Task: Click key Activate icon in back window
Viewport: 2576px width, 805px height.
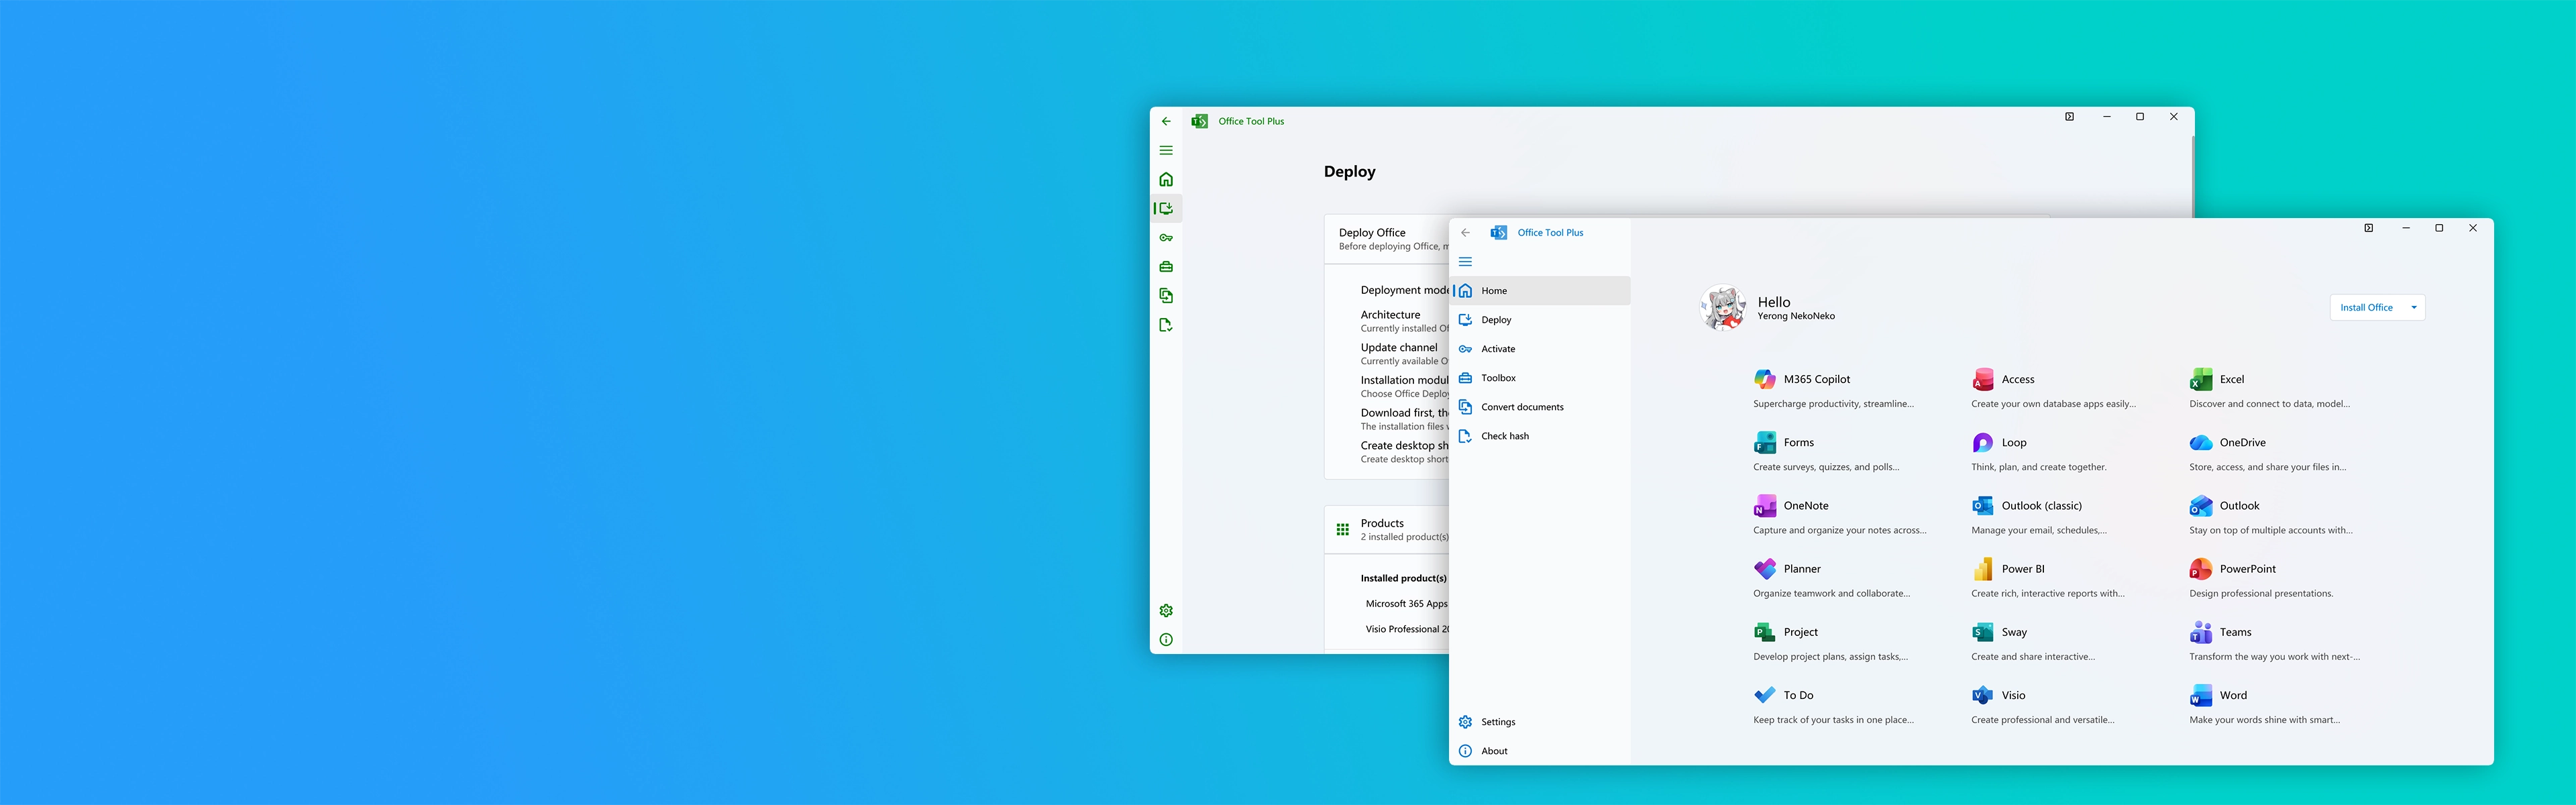Action: tap(1166, 237)
